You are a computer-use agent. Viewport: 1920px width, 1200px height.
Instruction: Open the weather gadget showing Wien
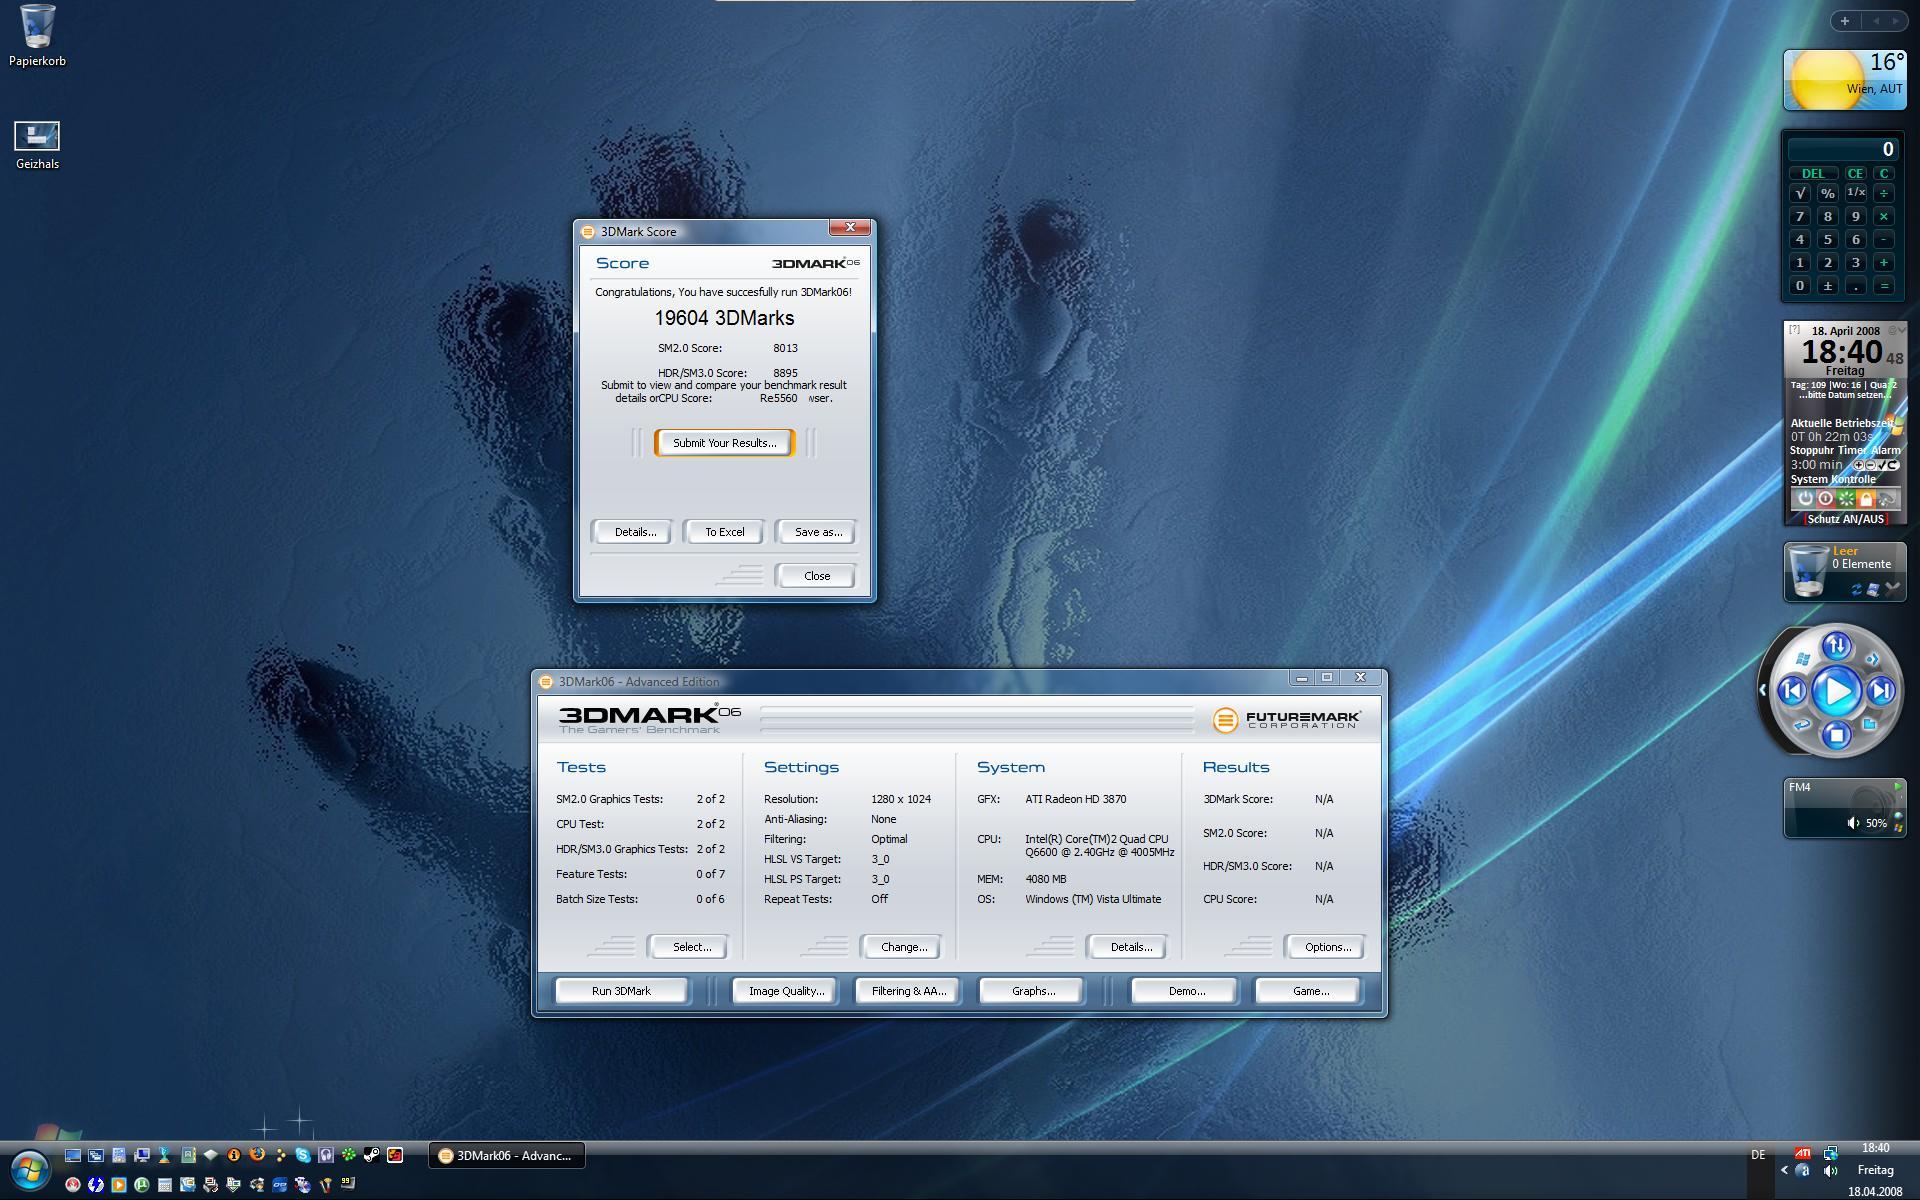click(x=1845, y=80)
